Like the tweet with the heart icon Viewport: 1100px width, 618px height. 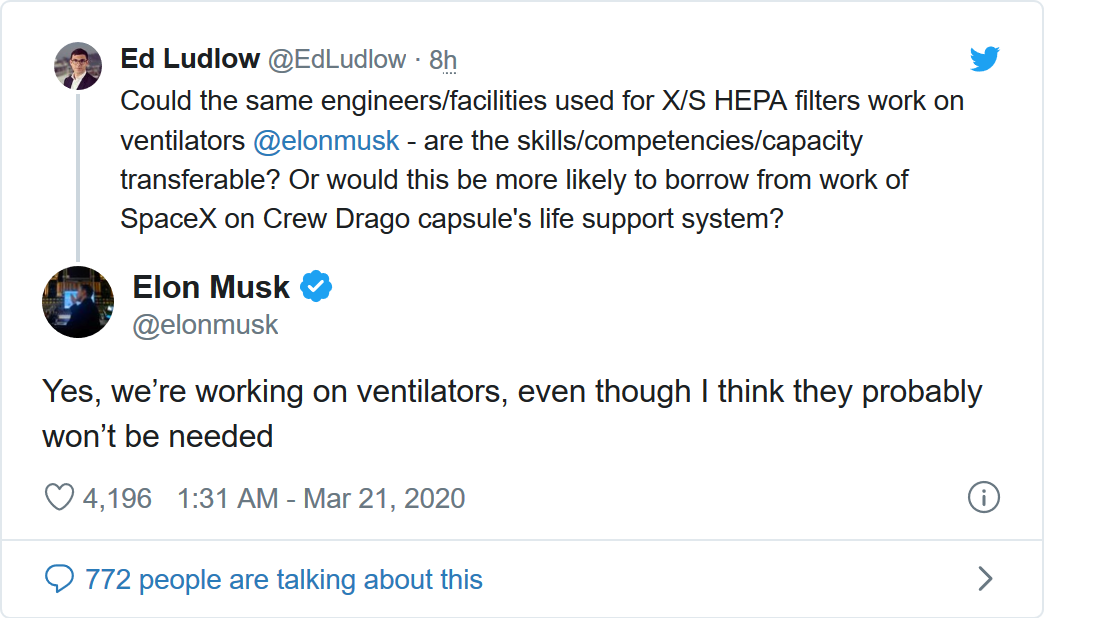(60, 498)
